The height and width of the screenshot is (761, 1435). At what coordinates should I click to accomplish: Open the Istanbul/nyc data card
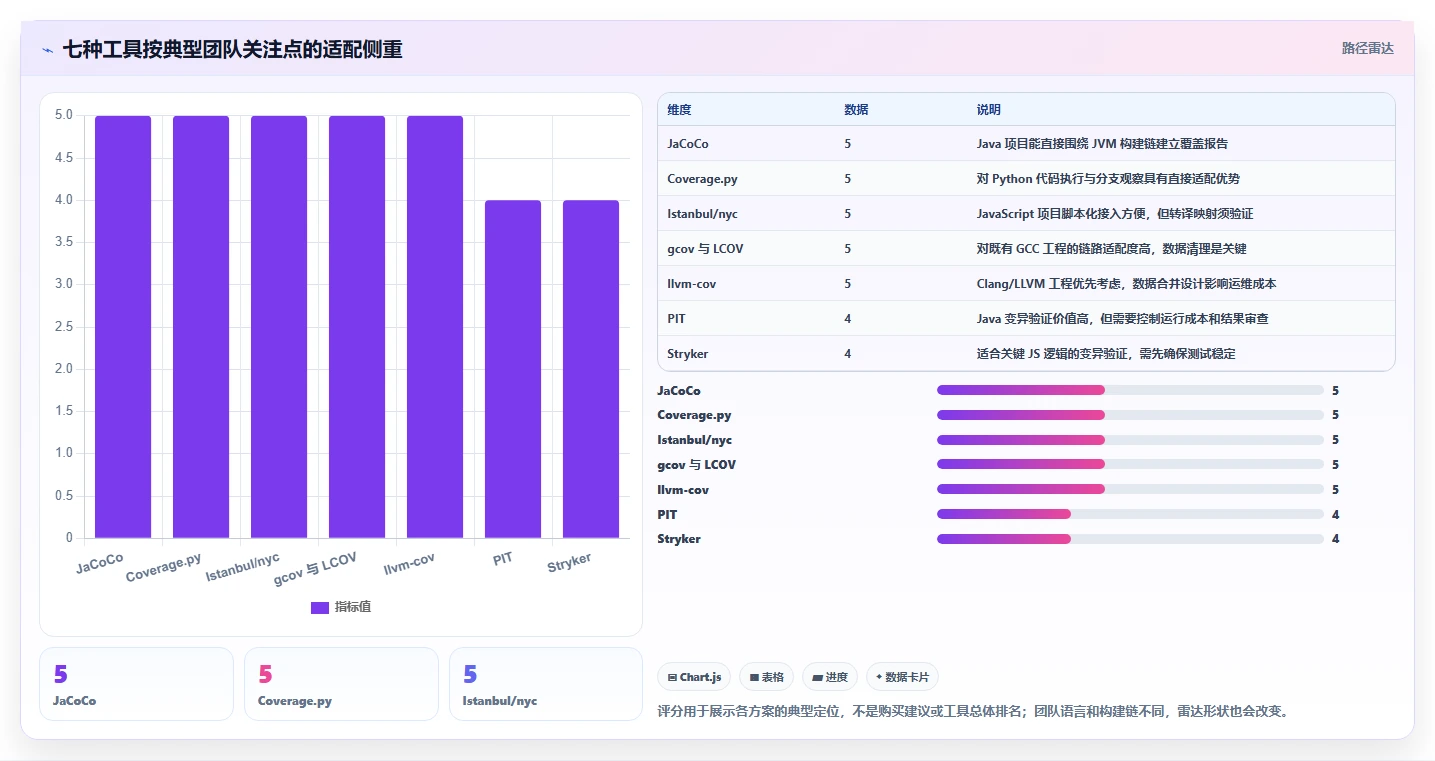click(546, 684)
